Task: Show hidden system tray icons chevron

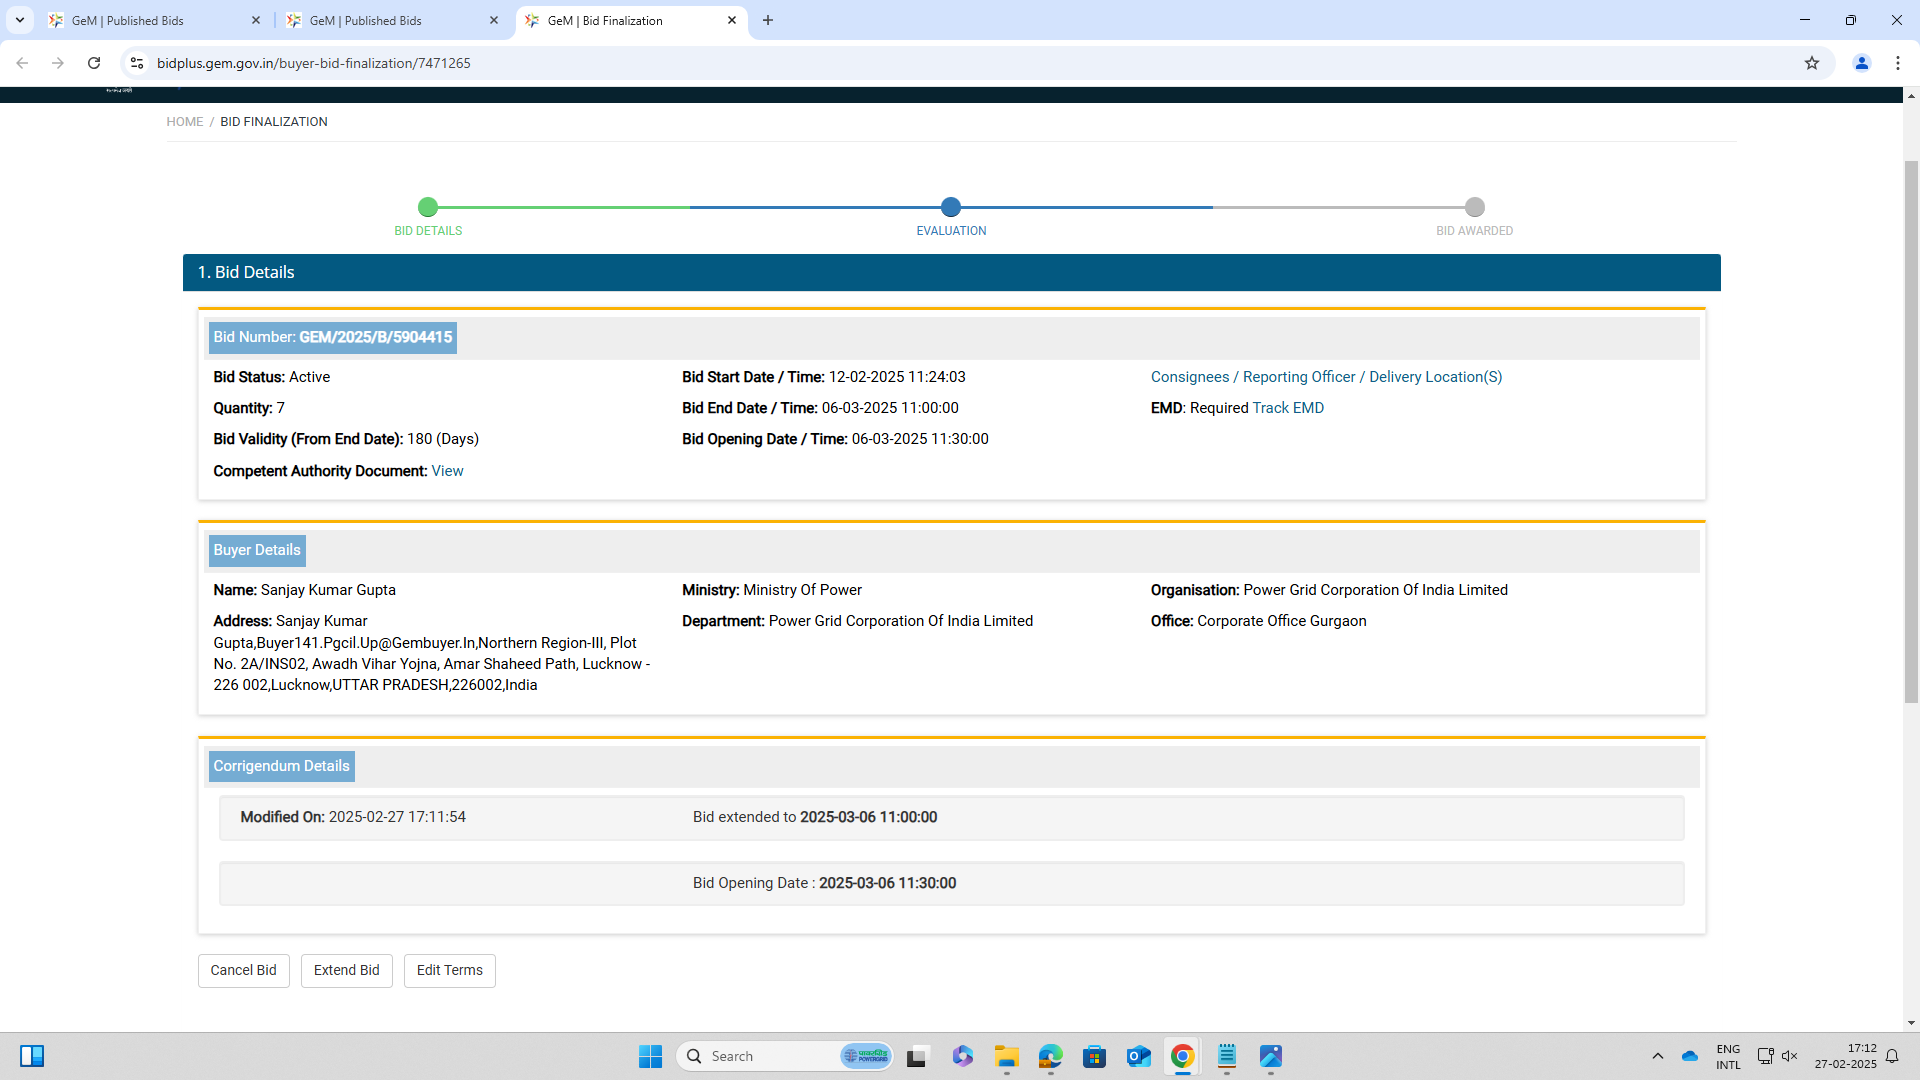Action: [1658, 1057]
